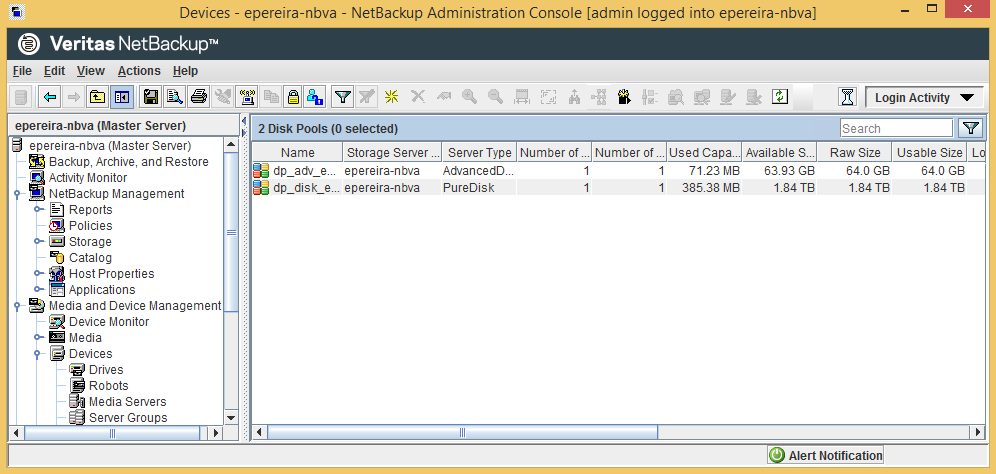The width and height of the screenshot is (996, 474).
Task: Click the funnel icon beside Search field
Action: (969, 128)
